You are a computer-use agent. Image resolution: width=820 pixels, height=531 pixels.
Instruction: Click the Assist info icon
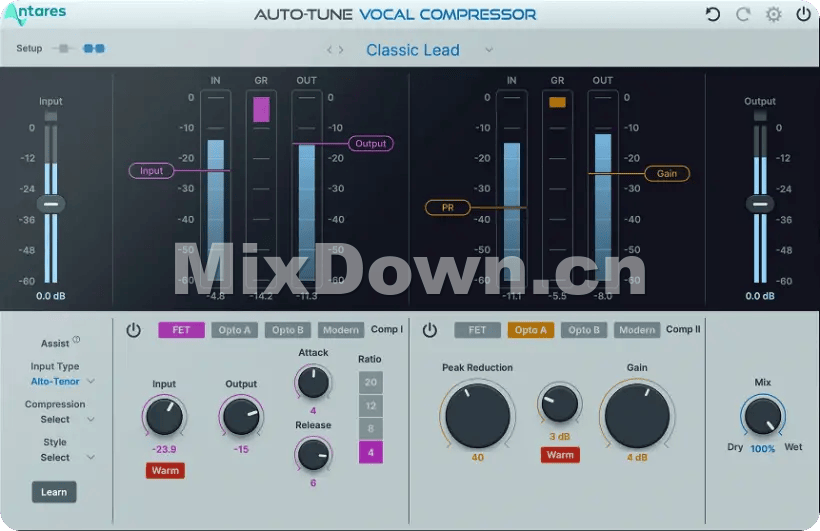pos(76,340)
